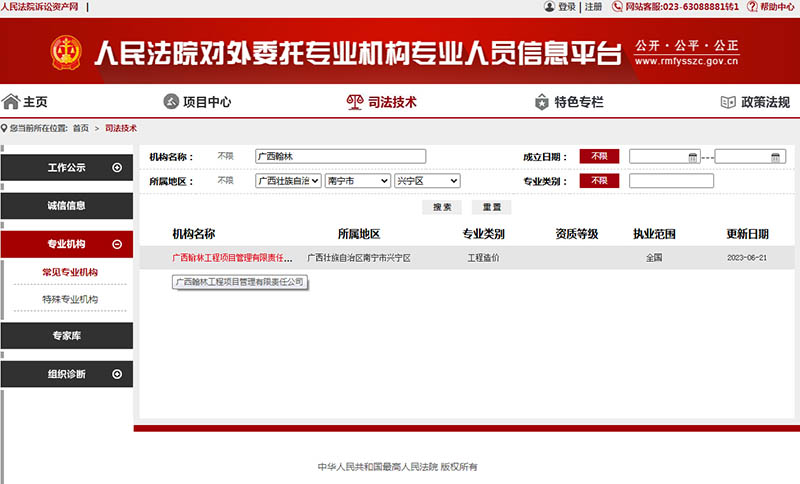The height and width of the screenshot is (484, 800).
Task: Collapse the 专业机构 sidebar section icon
Action: coord(117,244)
